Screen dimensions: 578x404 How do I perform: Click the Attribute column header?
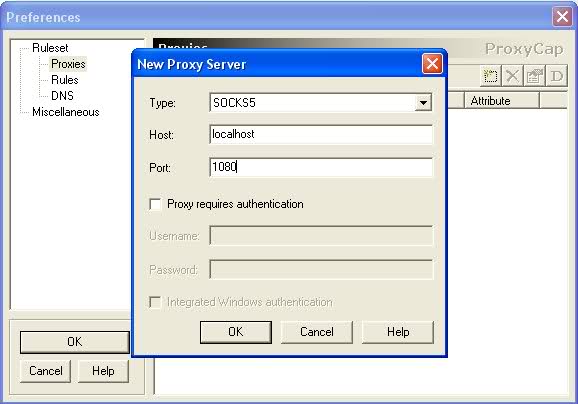(x=502, y=101)
